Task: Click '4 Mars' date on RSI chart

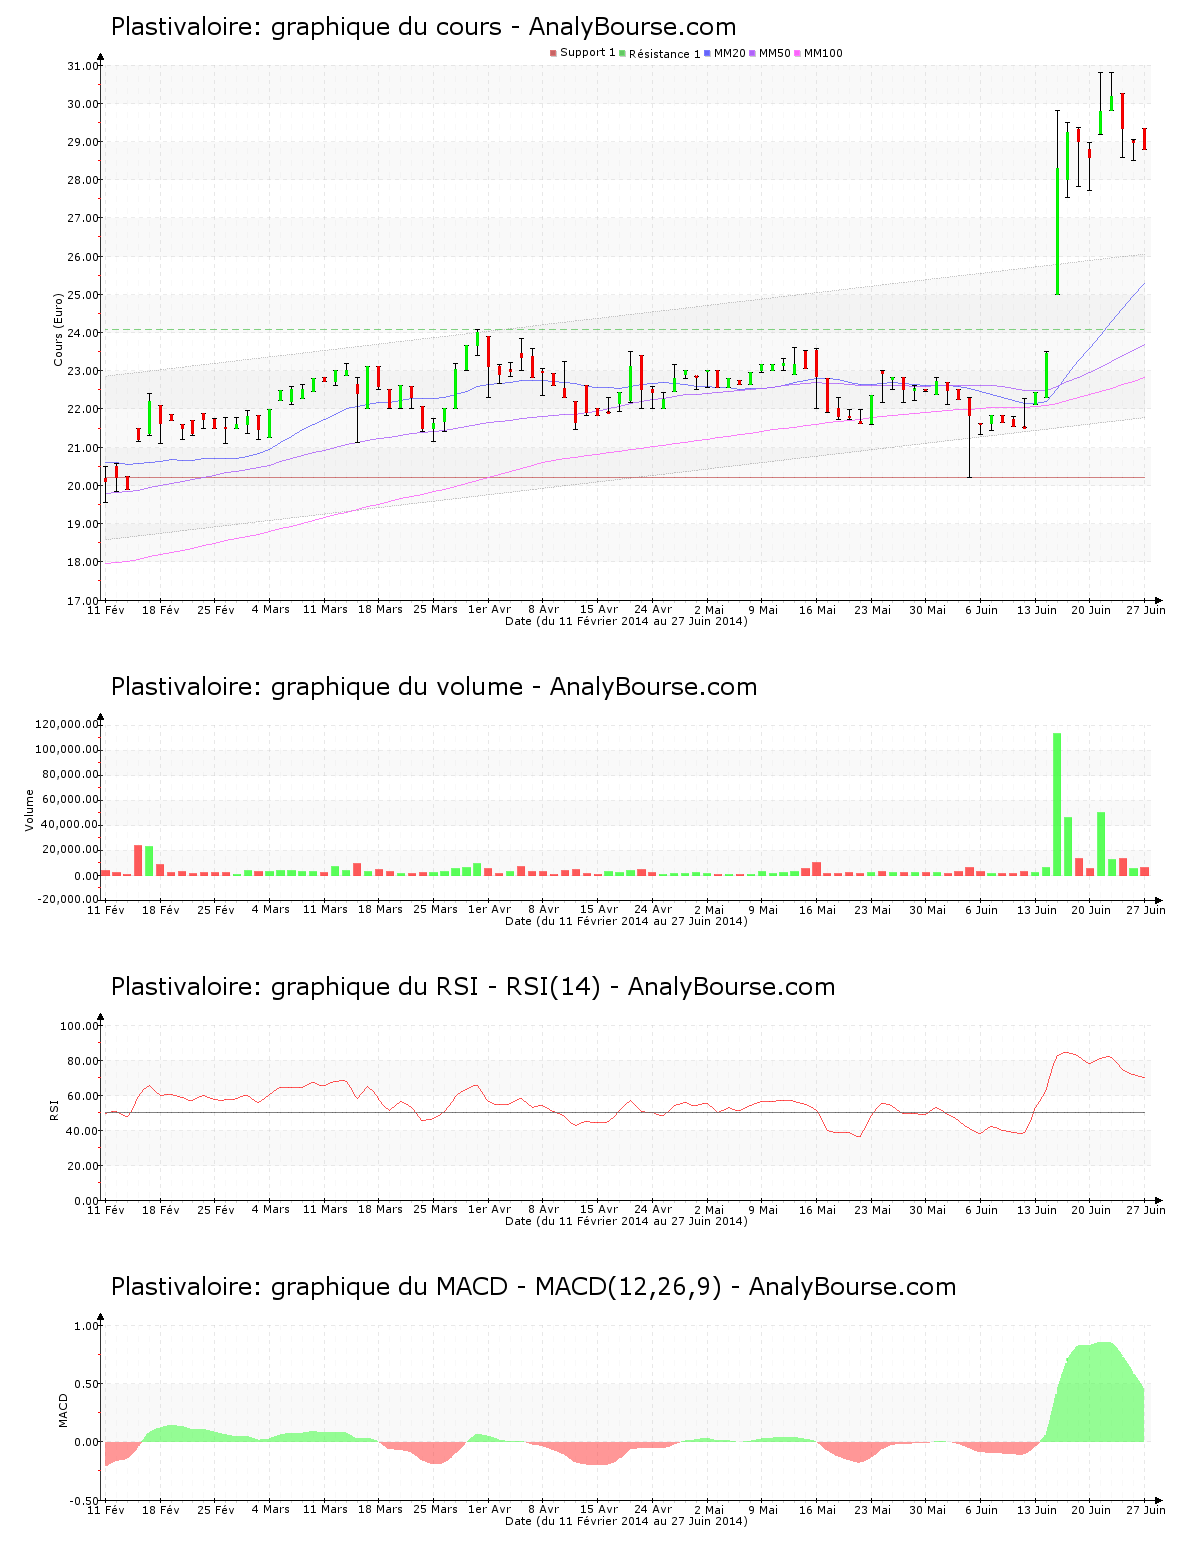Action: pyautogui.click(x=270, y=1209)
